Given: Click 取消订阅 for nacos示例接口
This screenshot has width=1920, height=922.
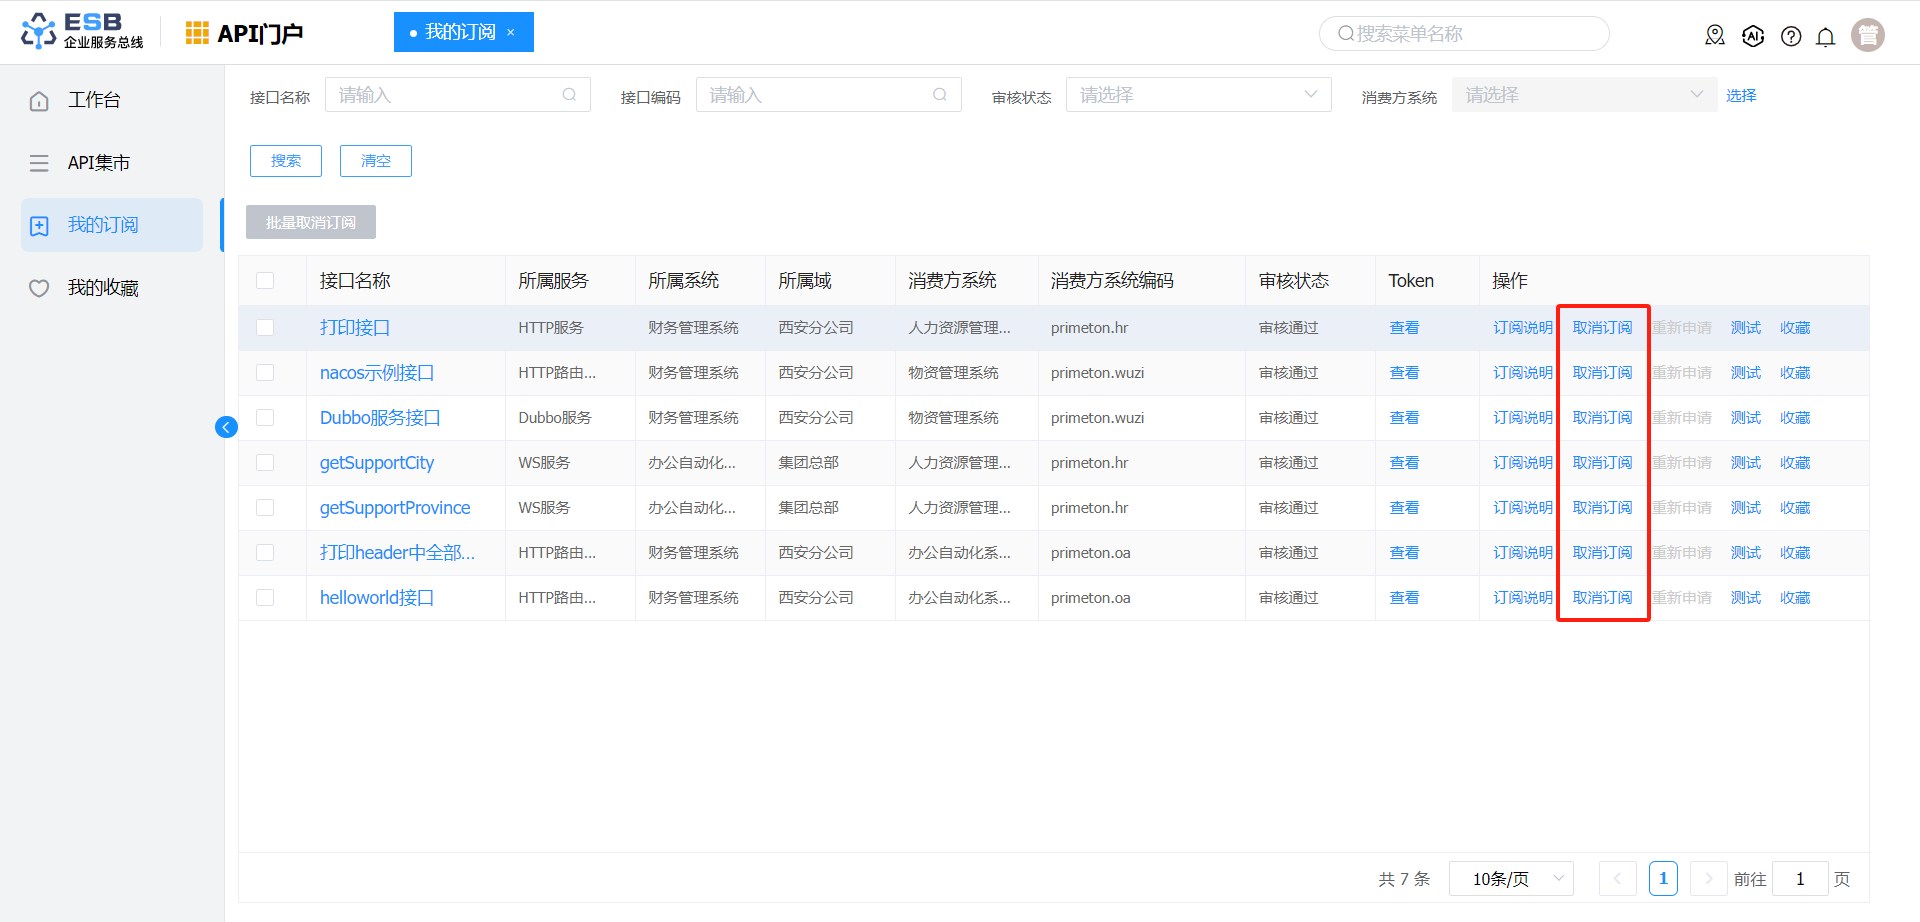Looking at the screenshot, I should tap(1602, 373).
